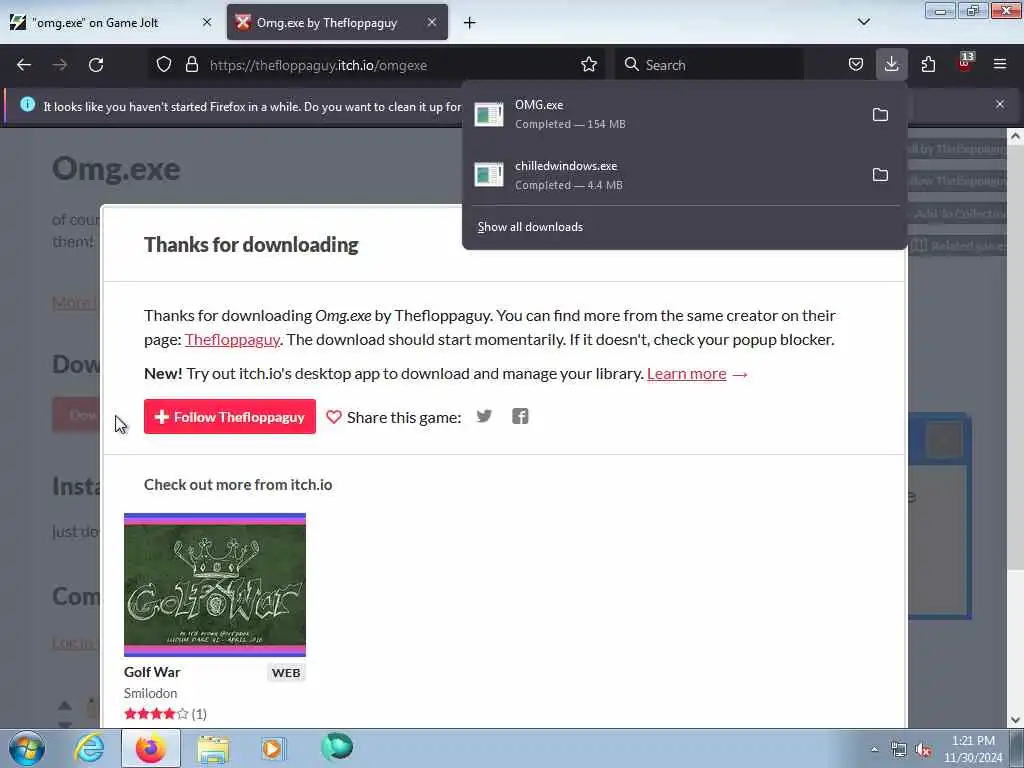Select the Omg.exe by Thefloppaguy tab

337,22
